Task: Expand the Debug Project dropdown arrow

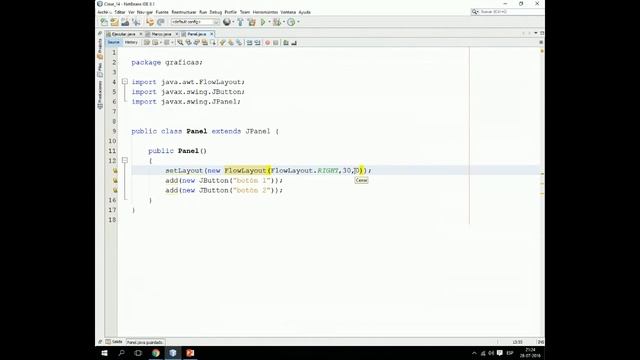Action: [x=284, y=22]
